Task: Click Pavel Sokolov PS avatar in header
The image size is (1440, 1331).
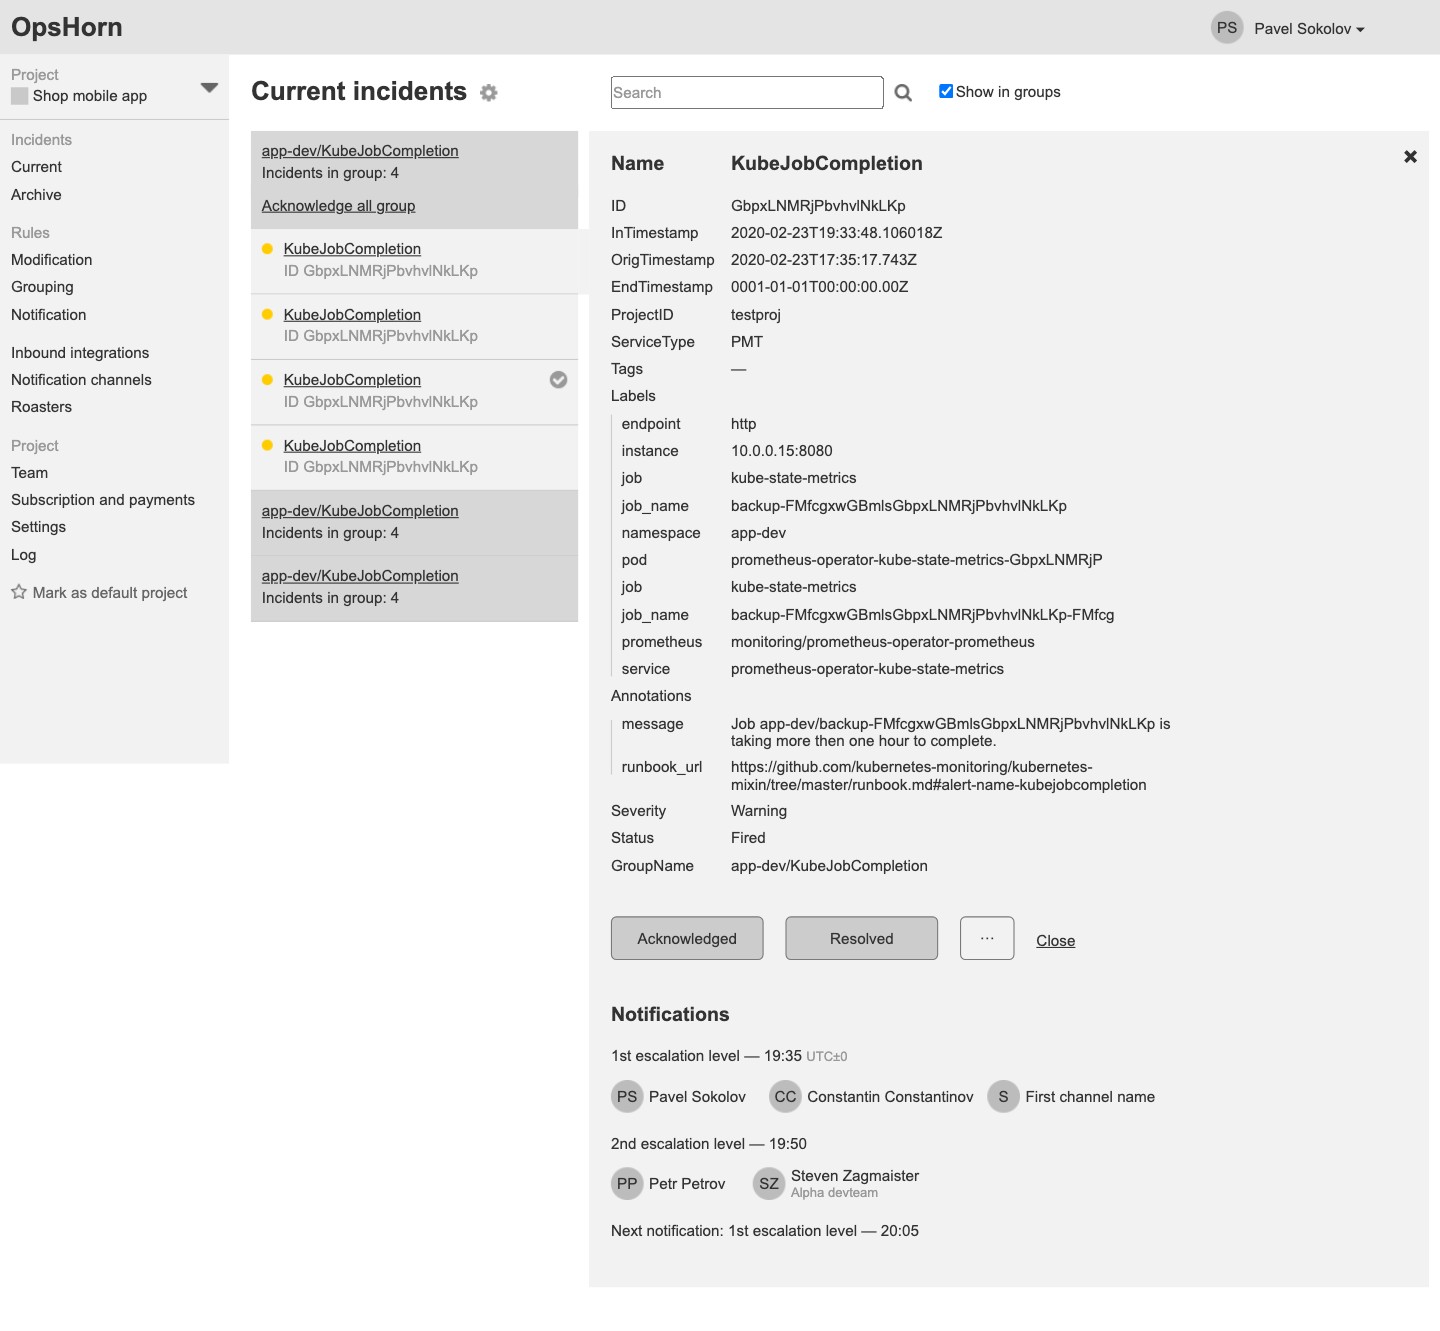Action: (1227, 28)
